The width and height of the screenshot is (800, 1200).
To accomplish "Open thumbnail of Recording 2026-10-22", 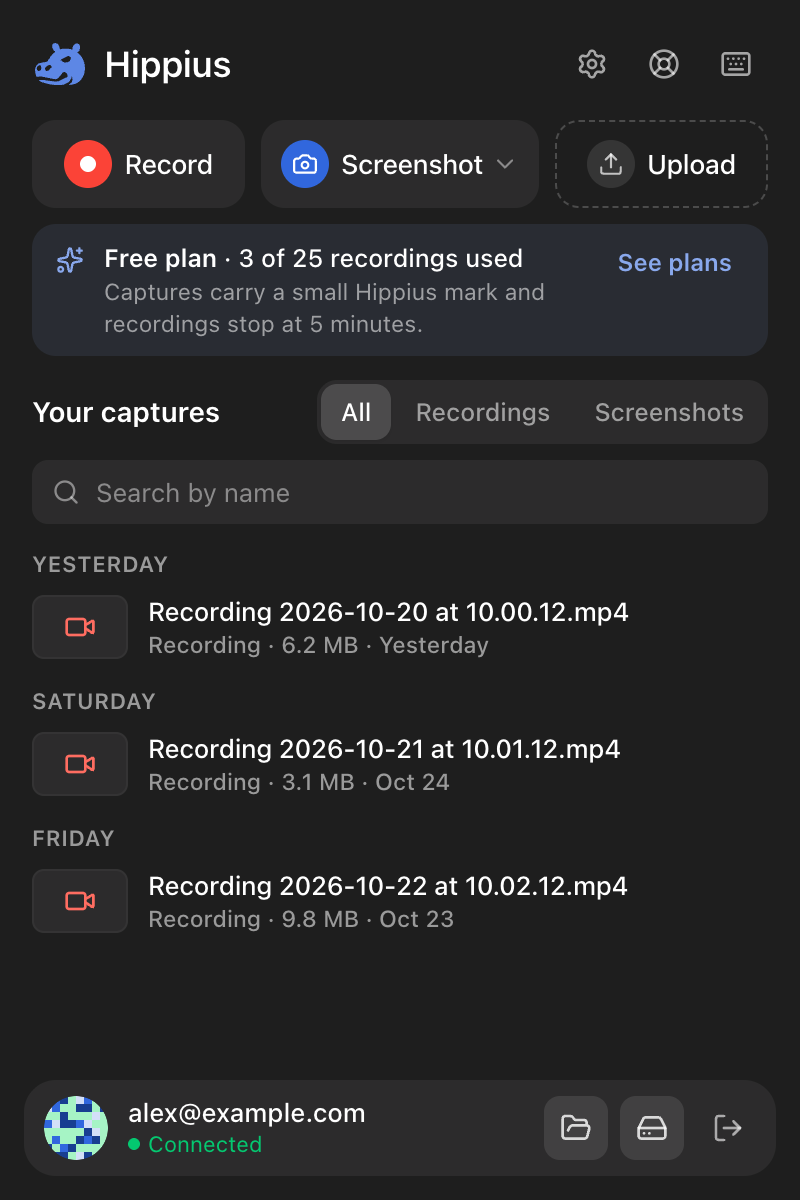I will (x=80, y=901).
